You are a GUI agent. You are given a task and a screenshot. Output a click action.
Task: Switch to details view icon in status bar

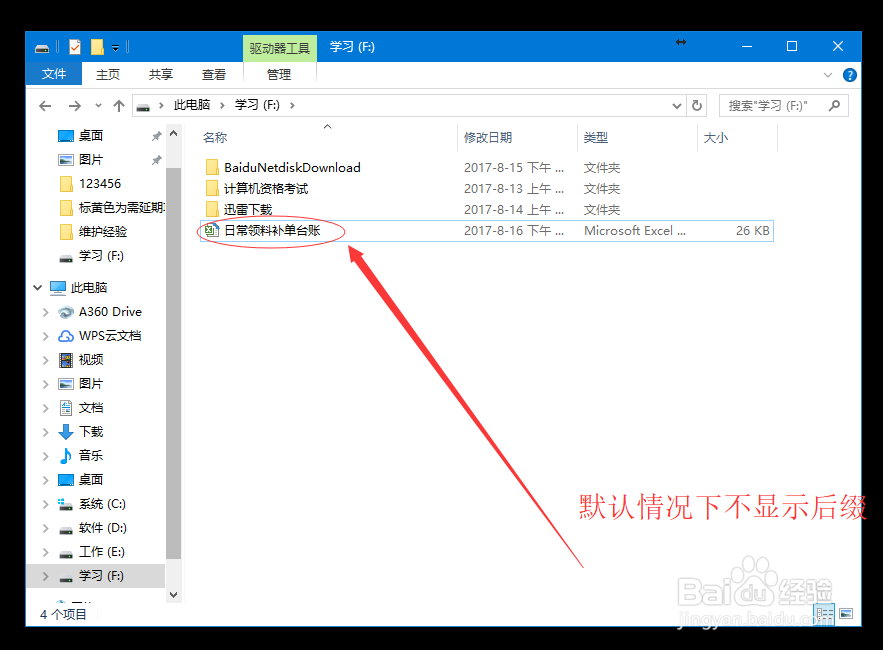(824, 614)
